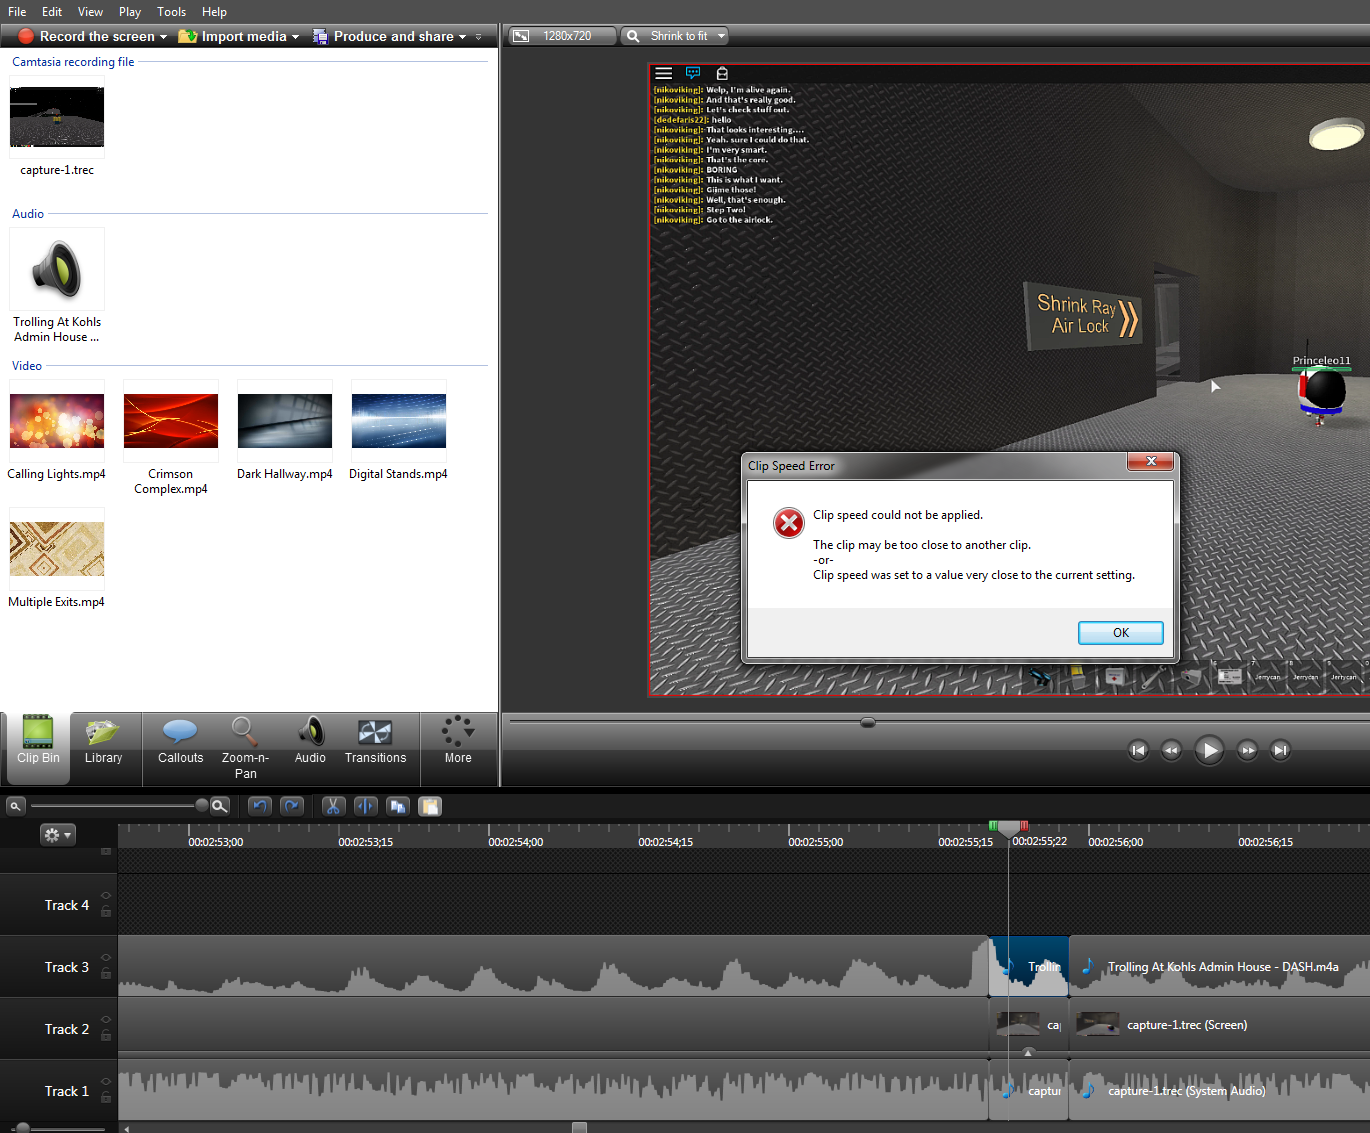Click OK in Clip Speed Error dialog
1370x1133 pixels.
[1120, 633]
